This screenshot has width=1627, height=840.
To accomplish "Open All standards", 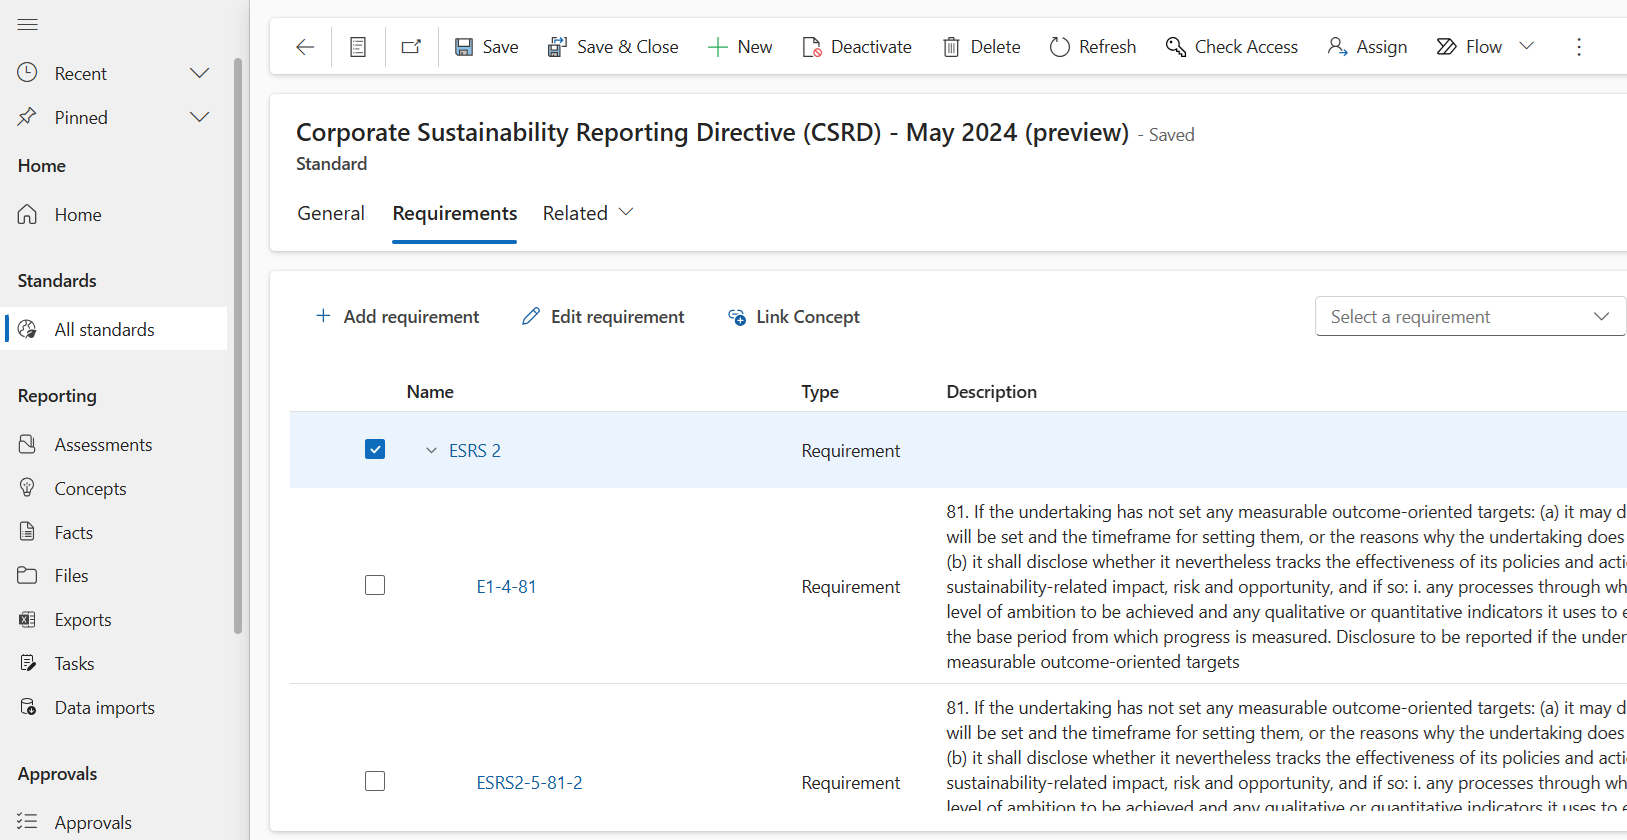I will pyautogui.click(x=116, y=329).
